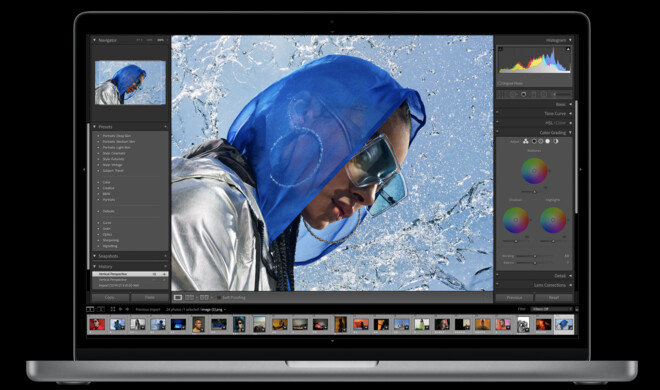Switch to Loupe view in toolbar
This screenshot has height=390, width=660.
178,297
